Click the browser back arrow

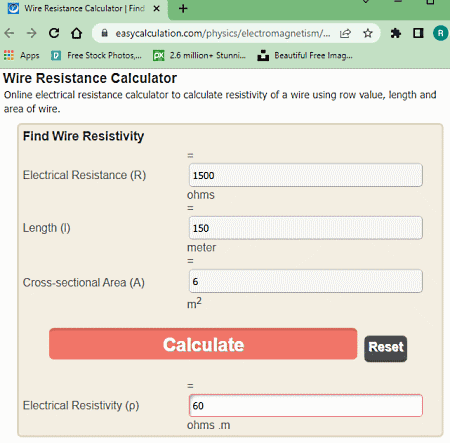9,33
